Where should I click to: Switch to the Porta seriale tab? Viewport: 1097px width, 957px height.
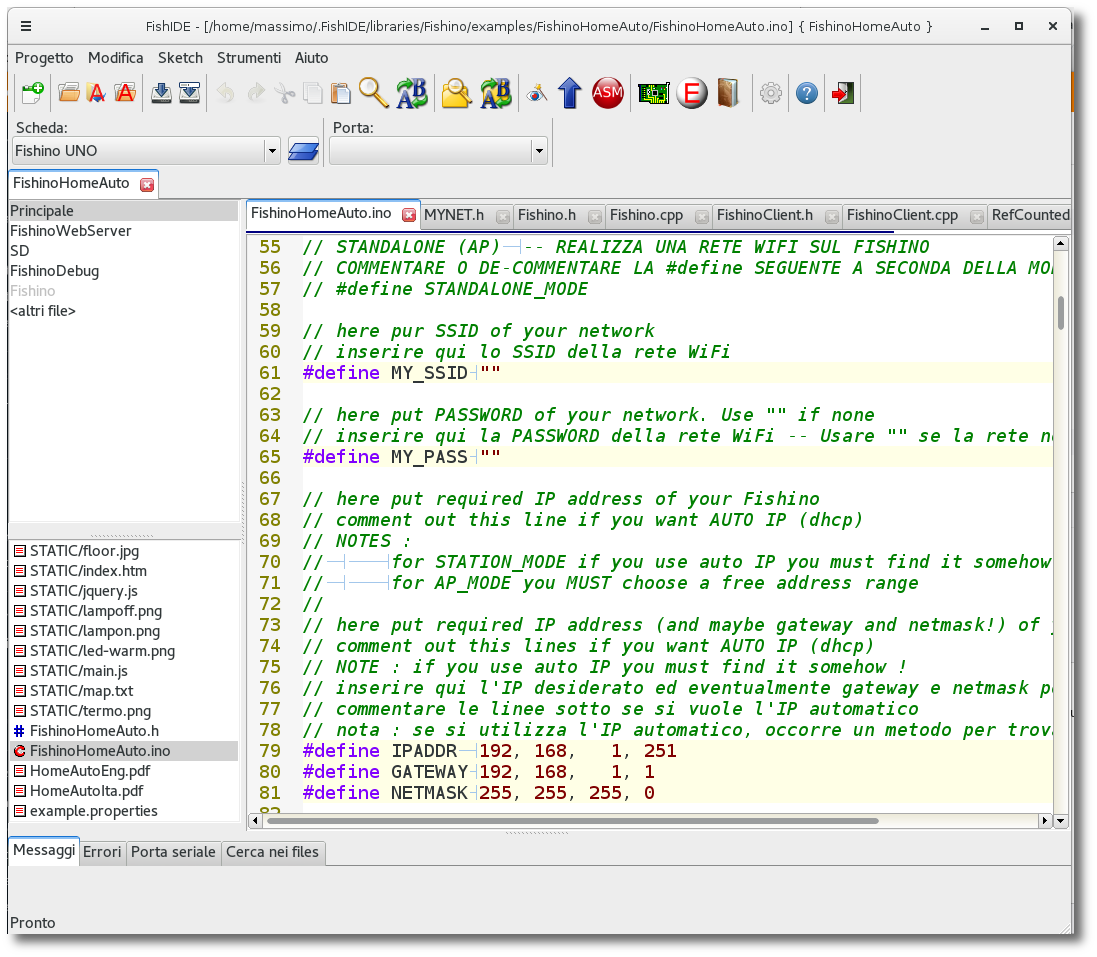(173, 852)
